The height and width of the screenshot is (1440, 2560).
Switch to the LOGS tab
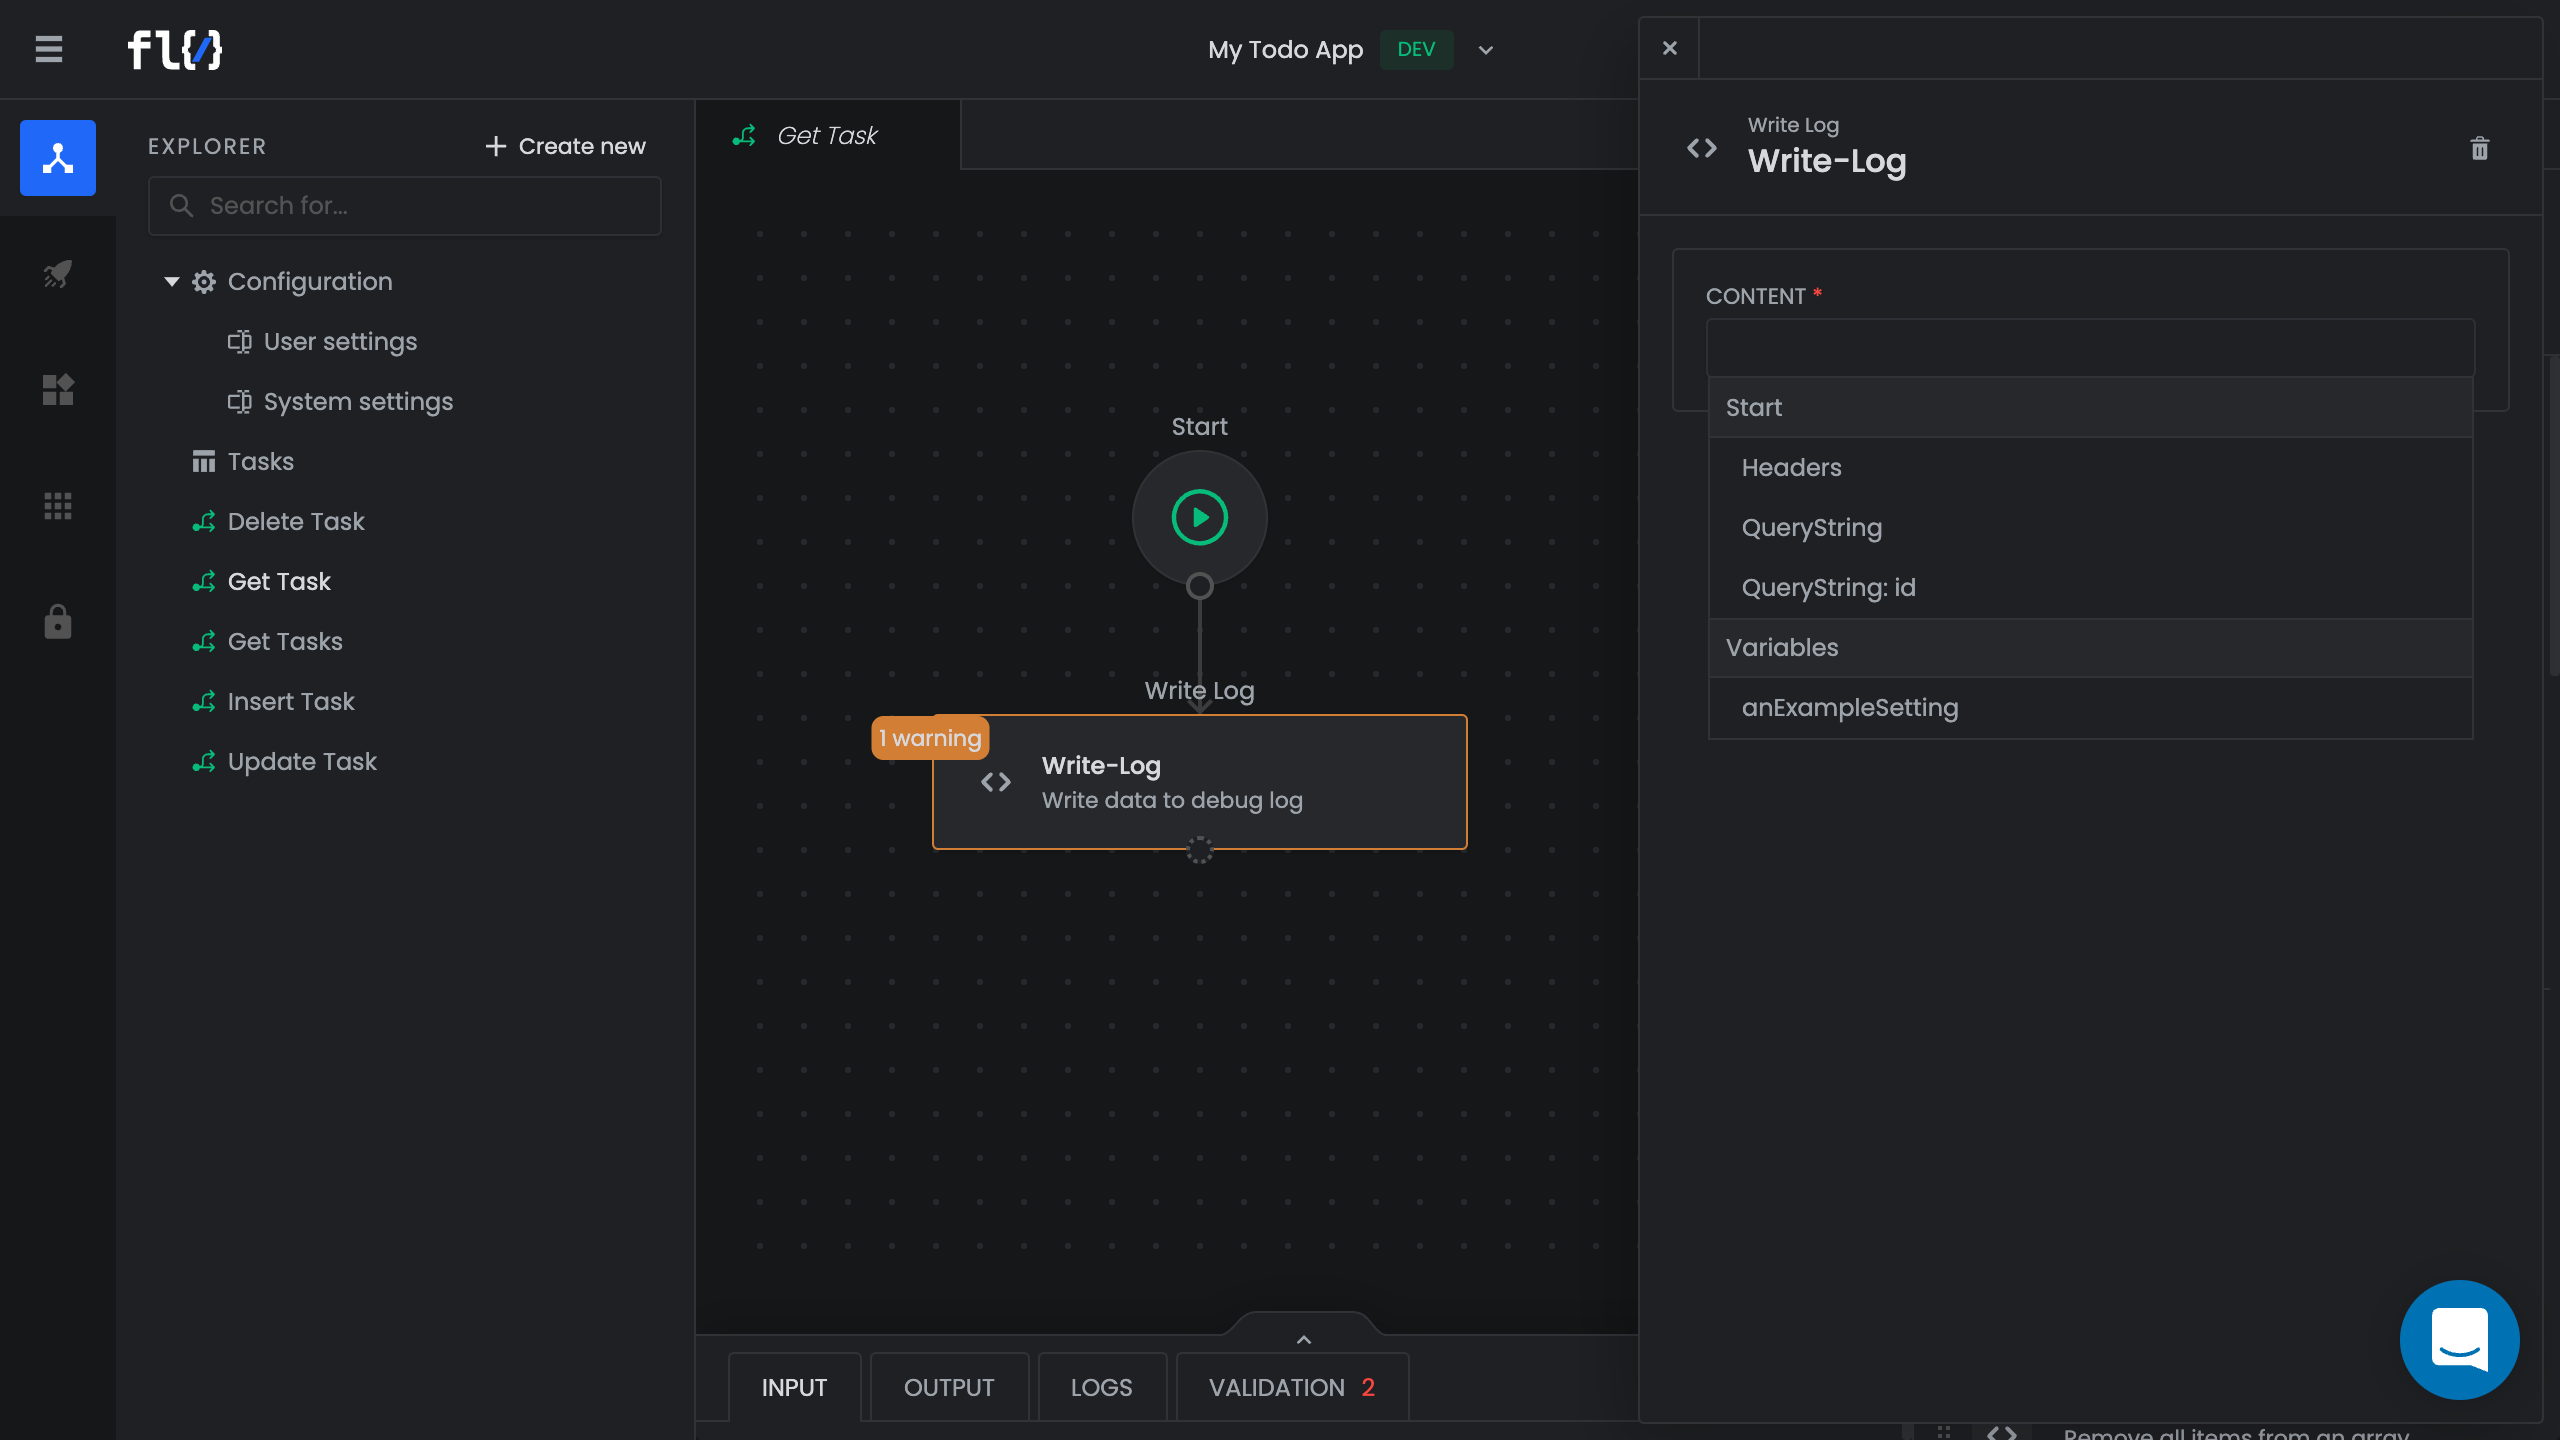click(1101, 1387)
